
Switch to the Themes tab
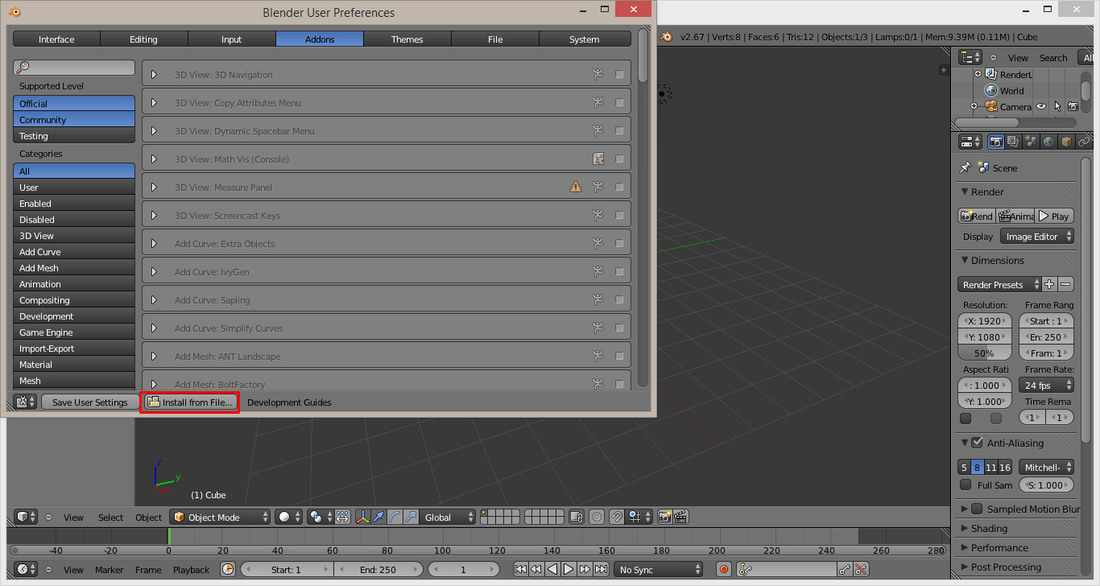click(x=407, y=39)
